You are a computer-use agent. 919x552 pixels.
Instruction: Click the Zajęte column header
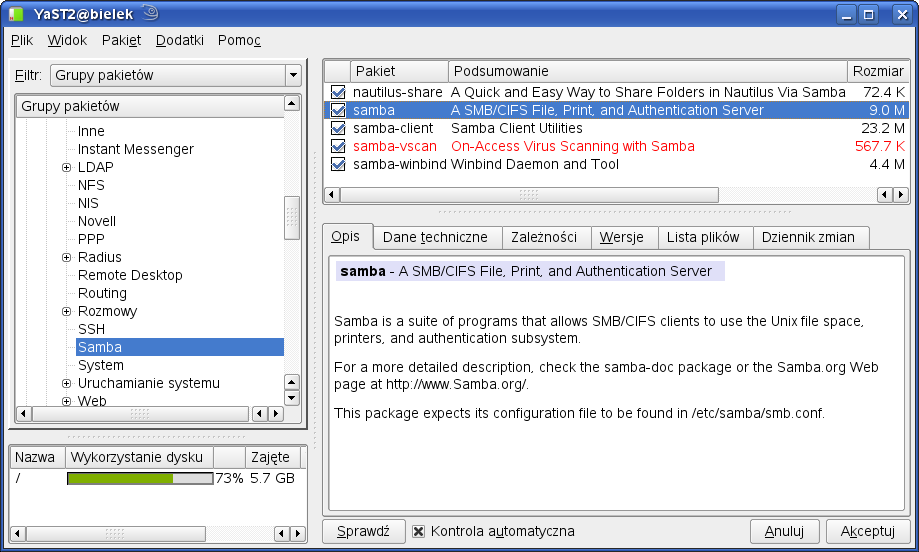273,457
